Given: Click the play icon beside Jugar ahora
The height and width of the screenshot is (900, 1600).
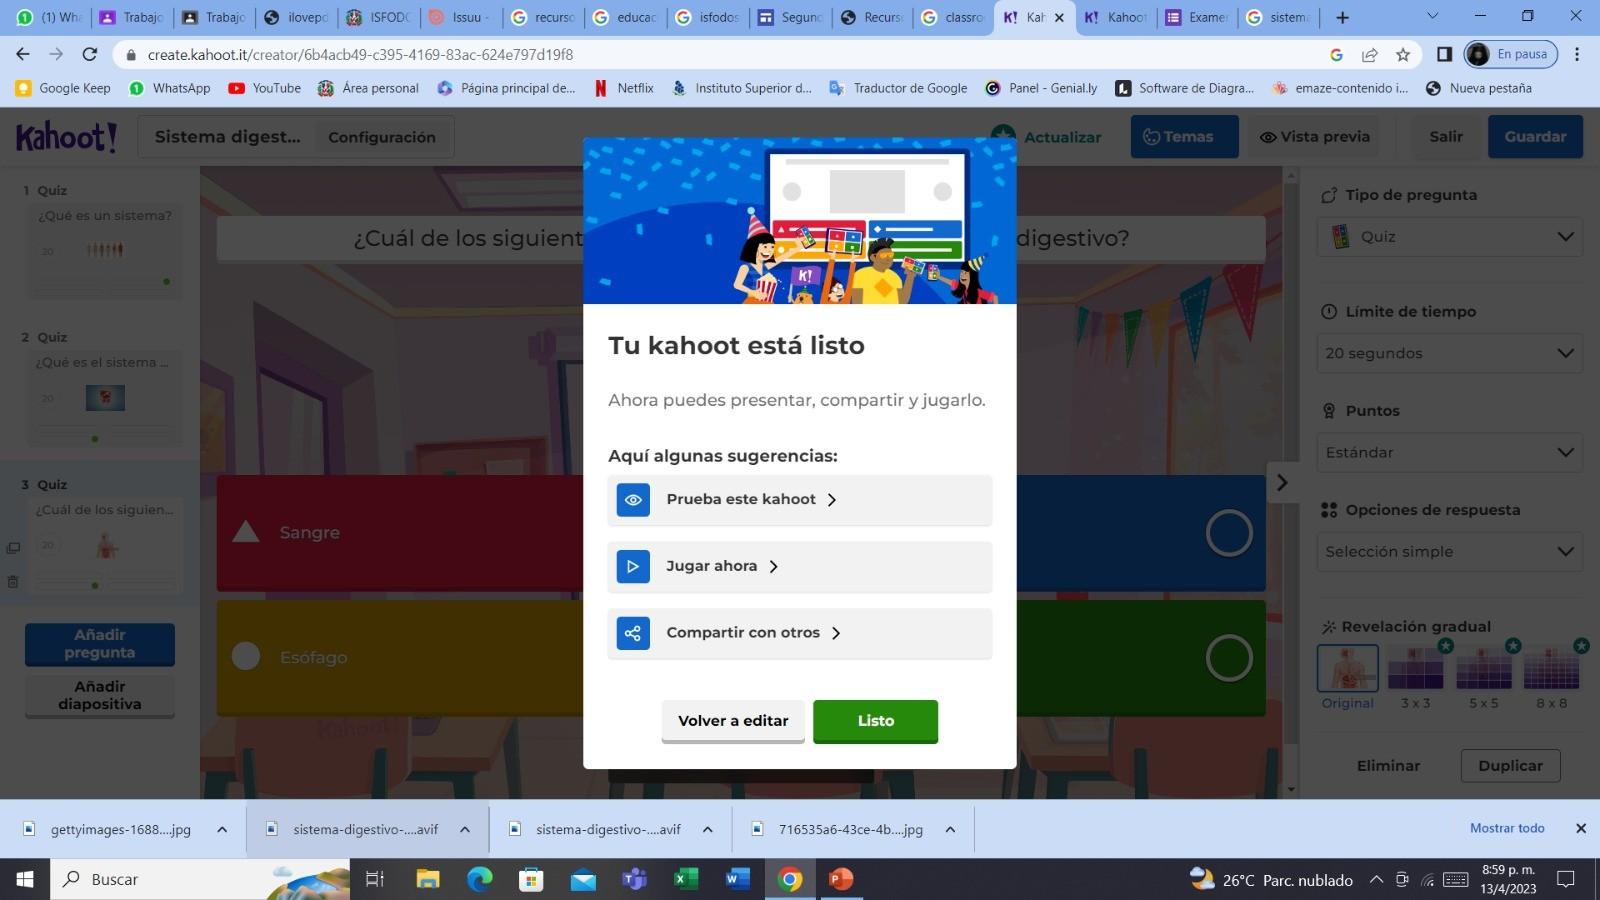Looking at the screenshot, I should 633,566.
